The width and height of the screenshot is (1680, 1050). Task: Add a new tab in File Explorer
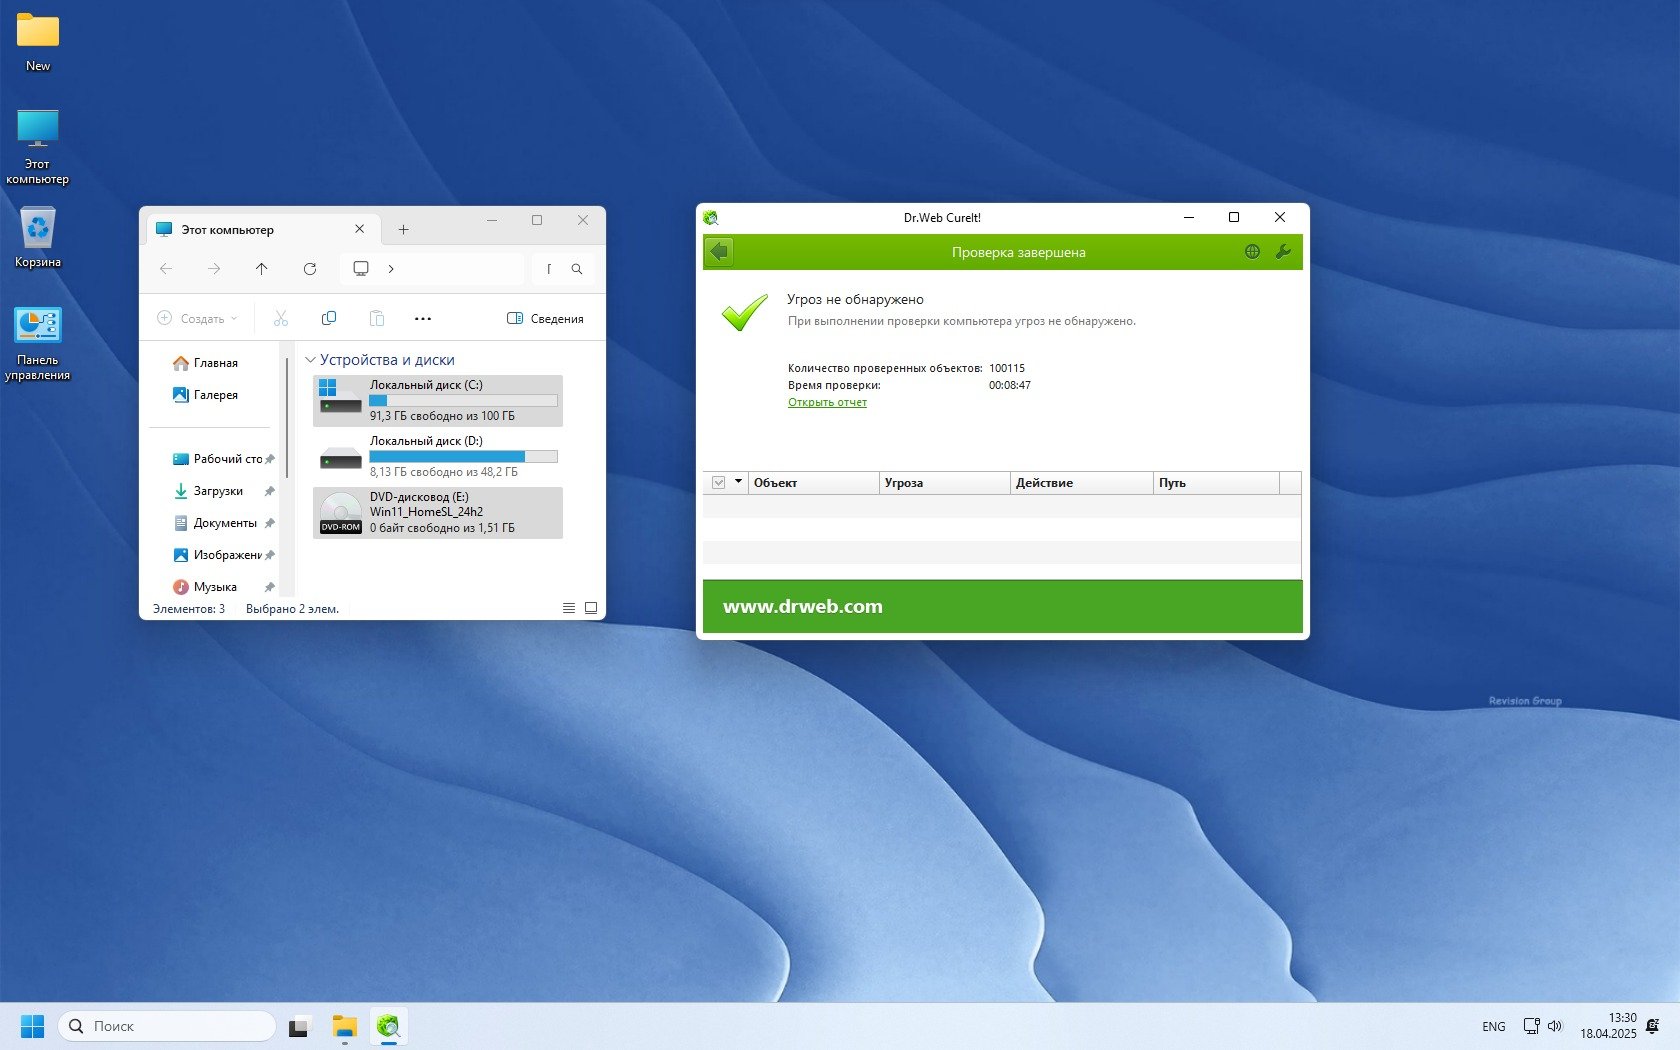tap(403, 230)
